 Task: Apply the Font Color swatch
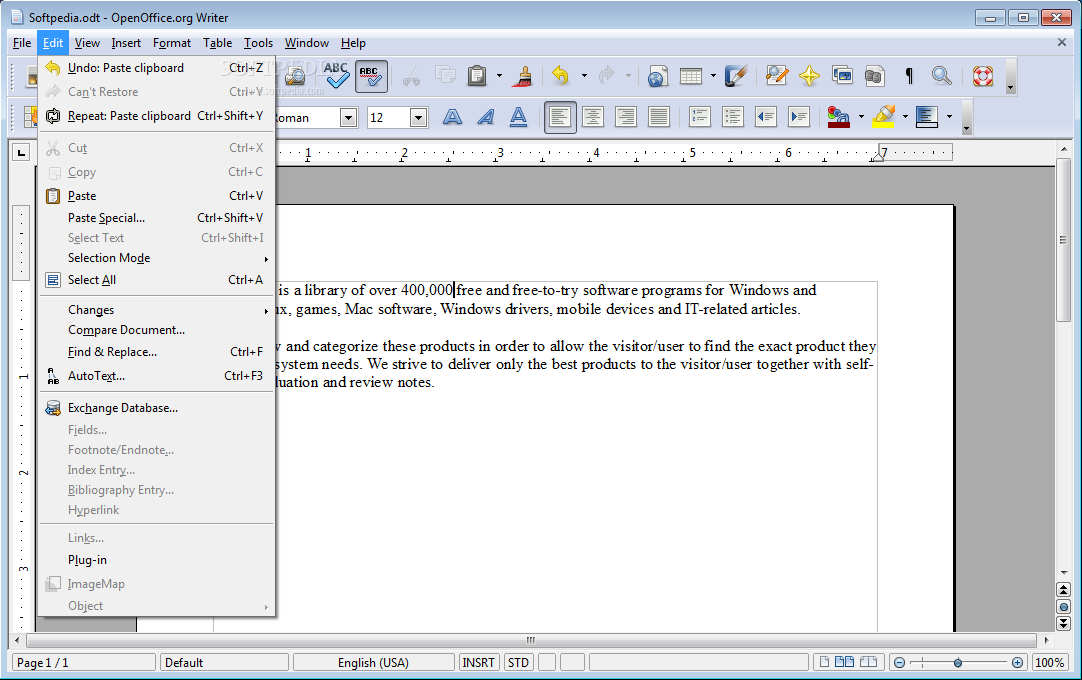coord(838,117)
